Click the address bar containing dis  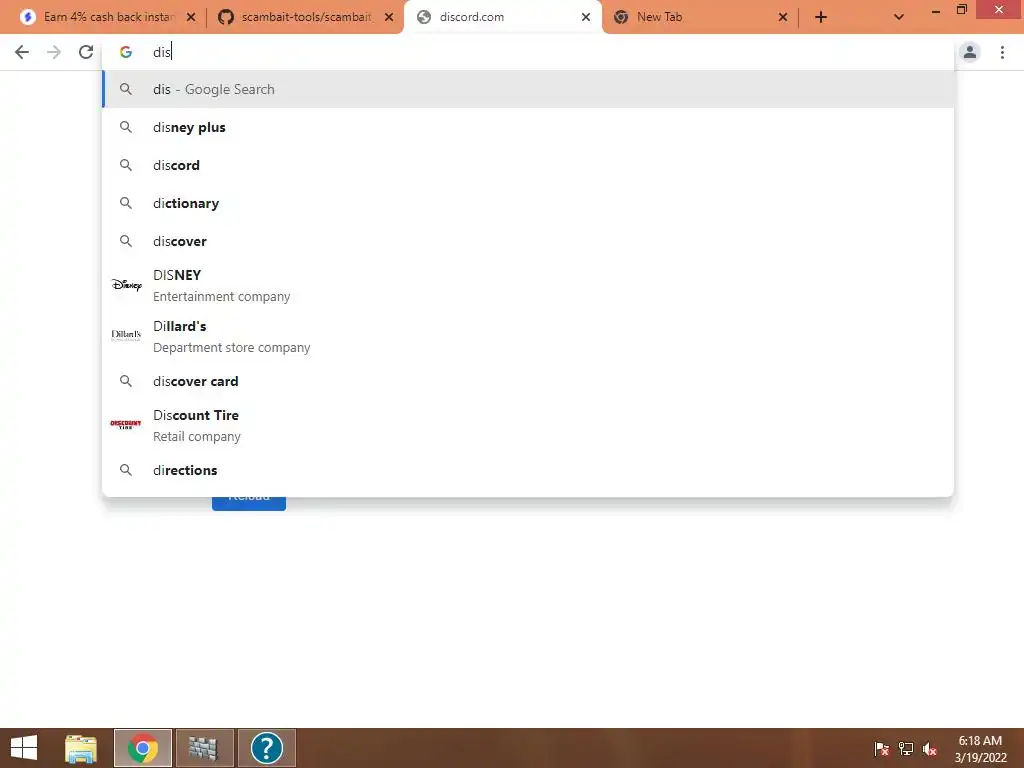coord(528,52)
